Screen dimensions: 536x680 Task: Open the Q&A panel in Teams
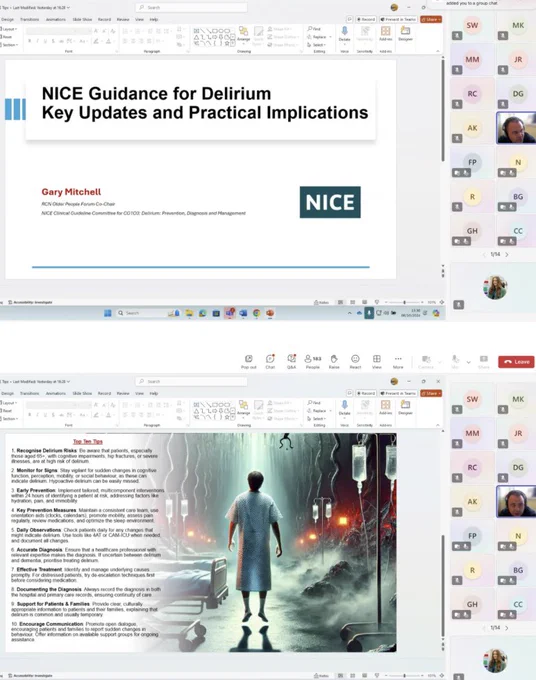[x=291, y=361]
